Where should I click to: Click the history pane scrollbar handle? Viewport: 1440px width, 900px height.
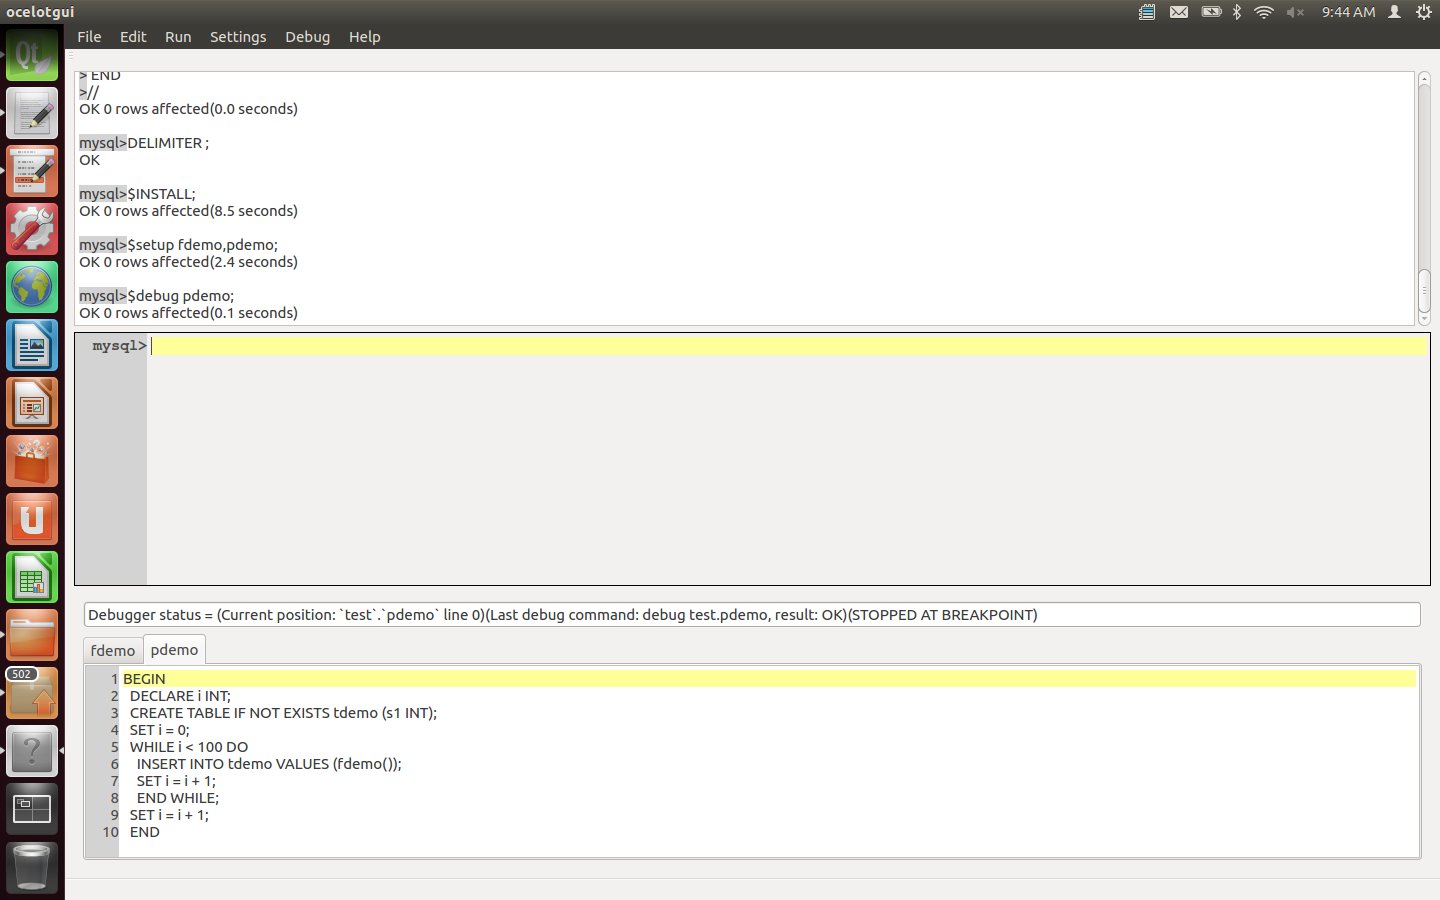[1424, 290]
